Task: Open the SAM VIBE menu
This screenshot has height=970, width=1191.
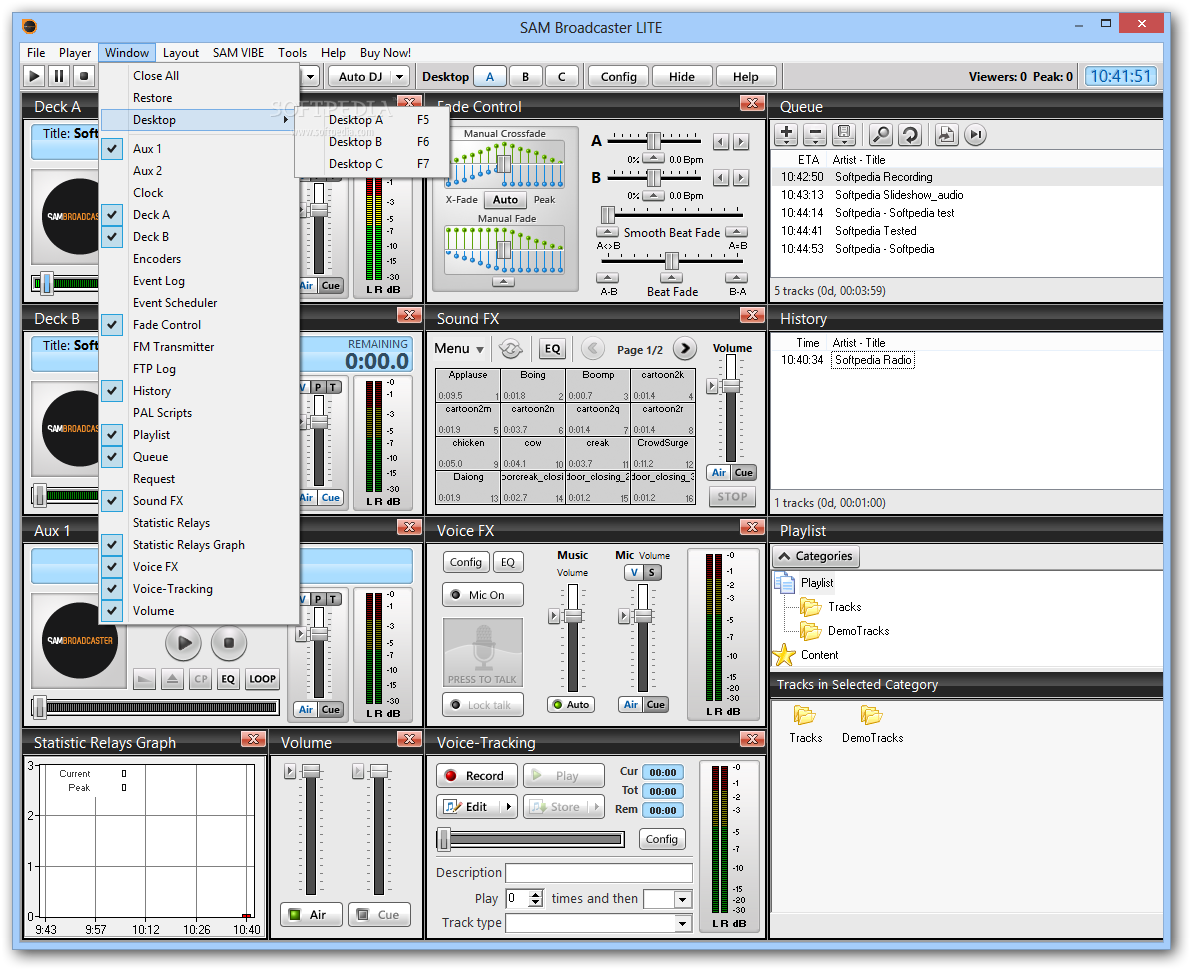Action: tap(239, 52)
